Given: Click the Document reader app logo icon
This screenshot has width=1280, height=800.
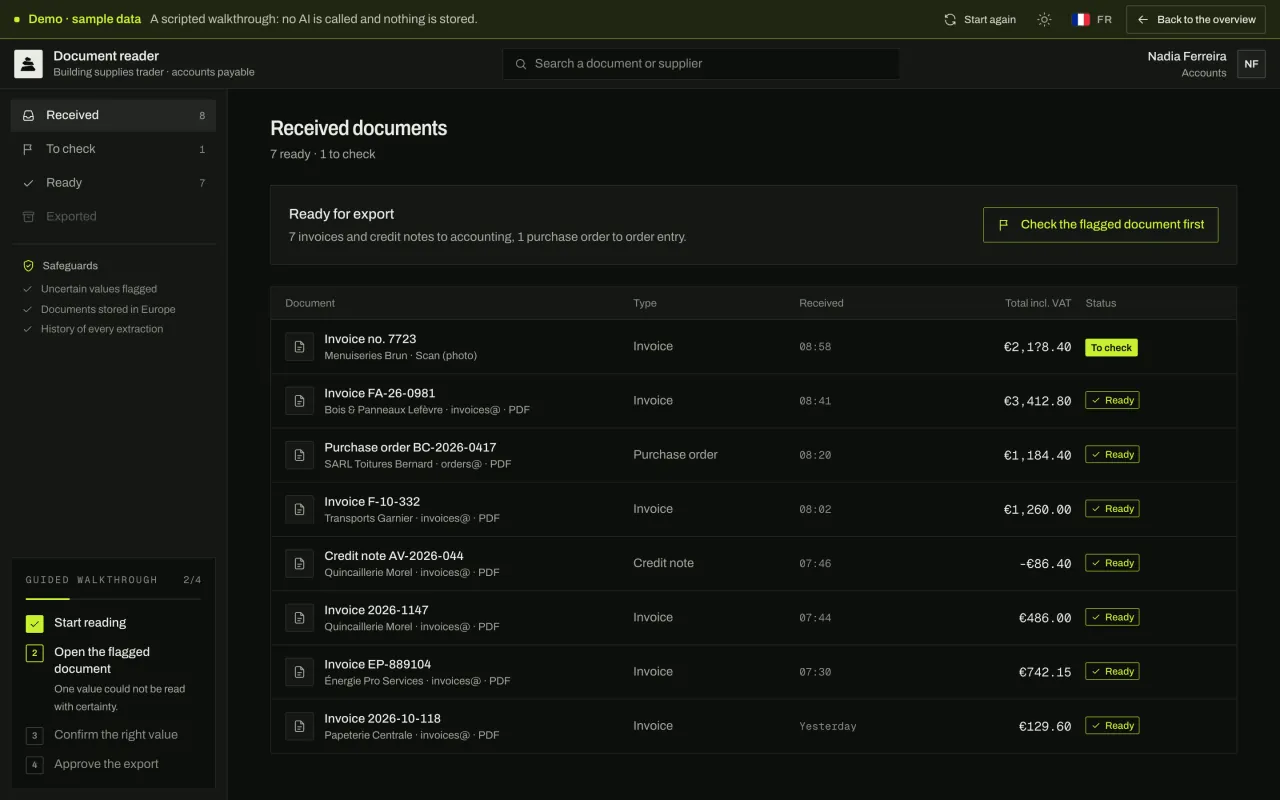Looking at the screenshot, I should (x=28, y=64).
